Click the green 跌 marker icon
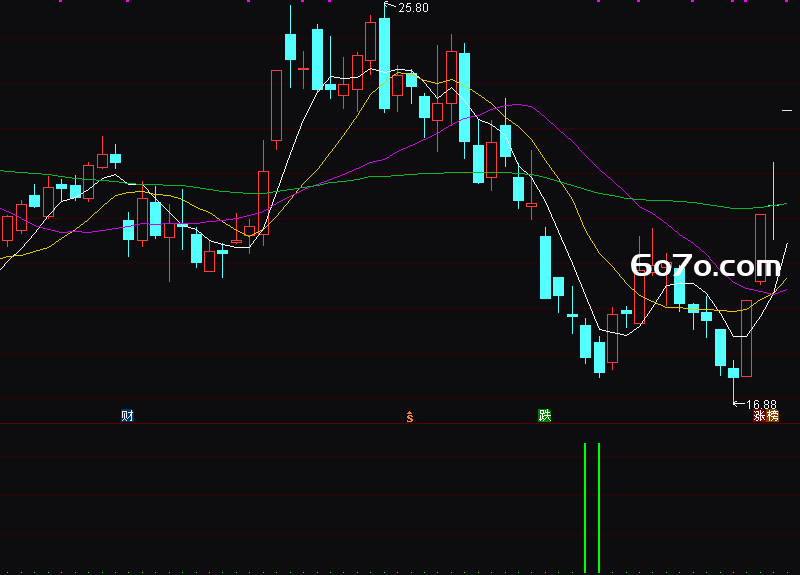The width and height of the screenshot is (800, 575). [x=544, y=415]
